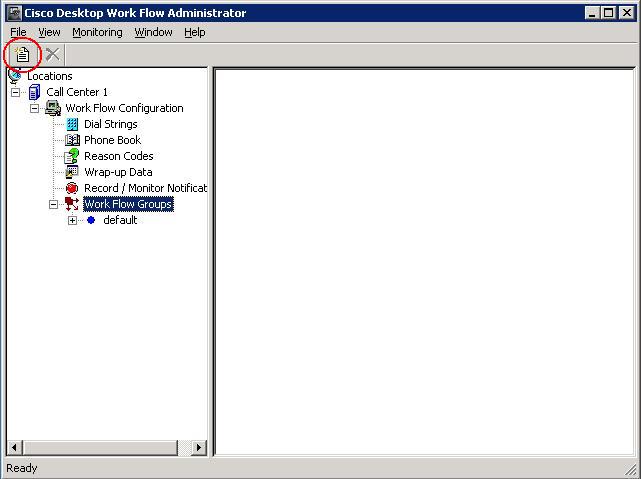Viewport: 641px width, 479px height.
Task: Click the Locations globe icon
Action: pos(15,76)
